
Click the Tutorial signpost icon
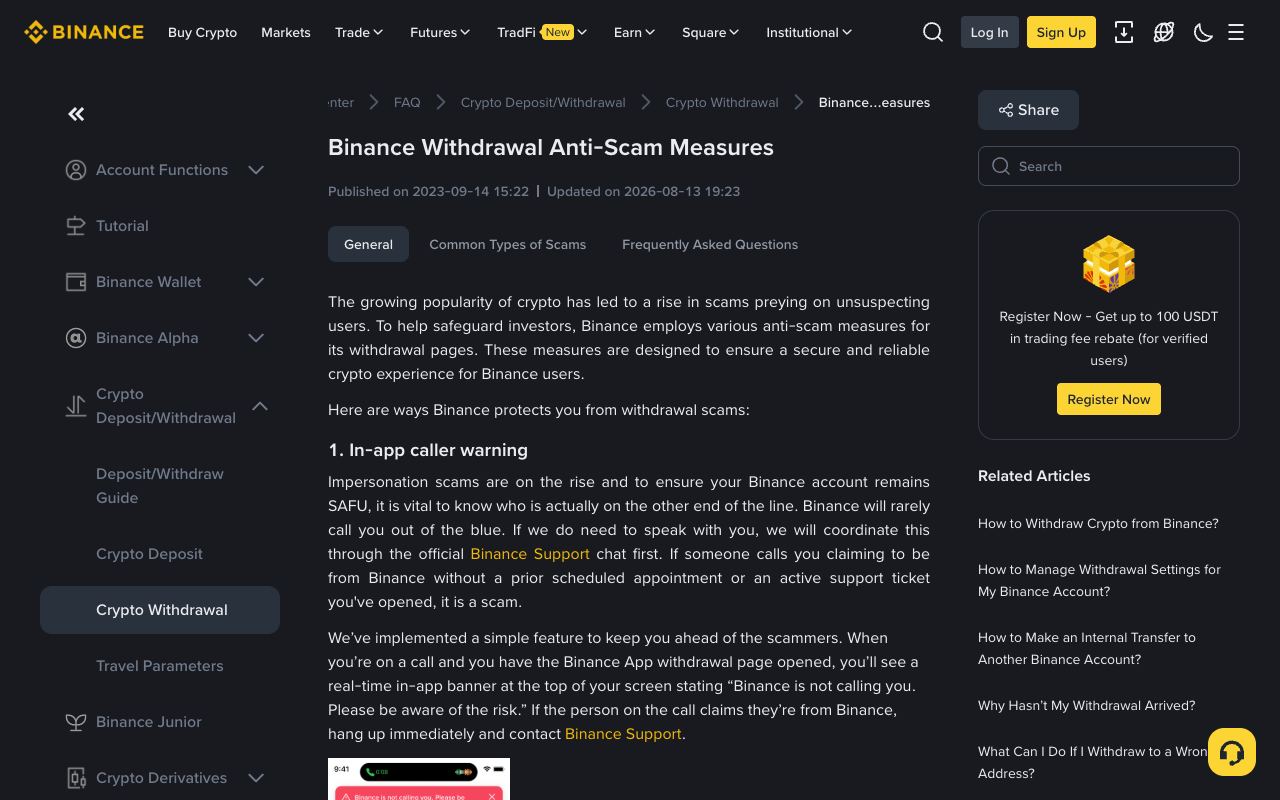(76, 226)
